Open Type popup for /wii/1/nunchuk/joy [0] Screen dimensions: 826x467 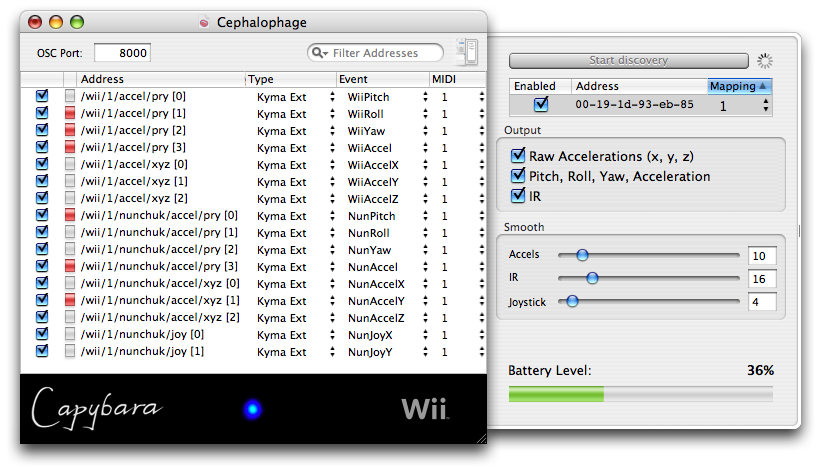(294, 335)
